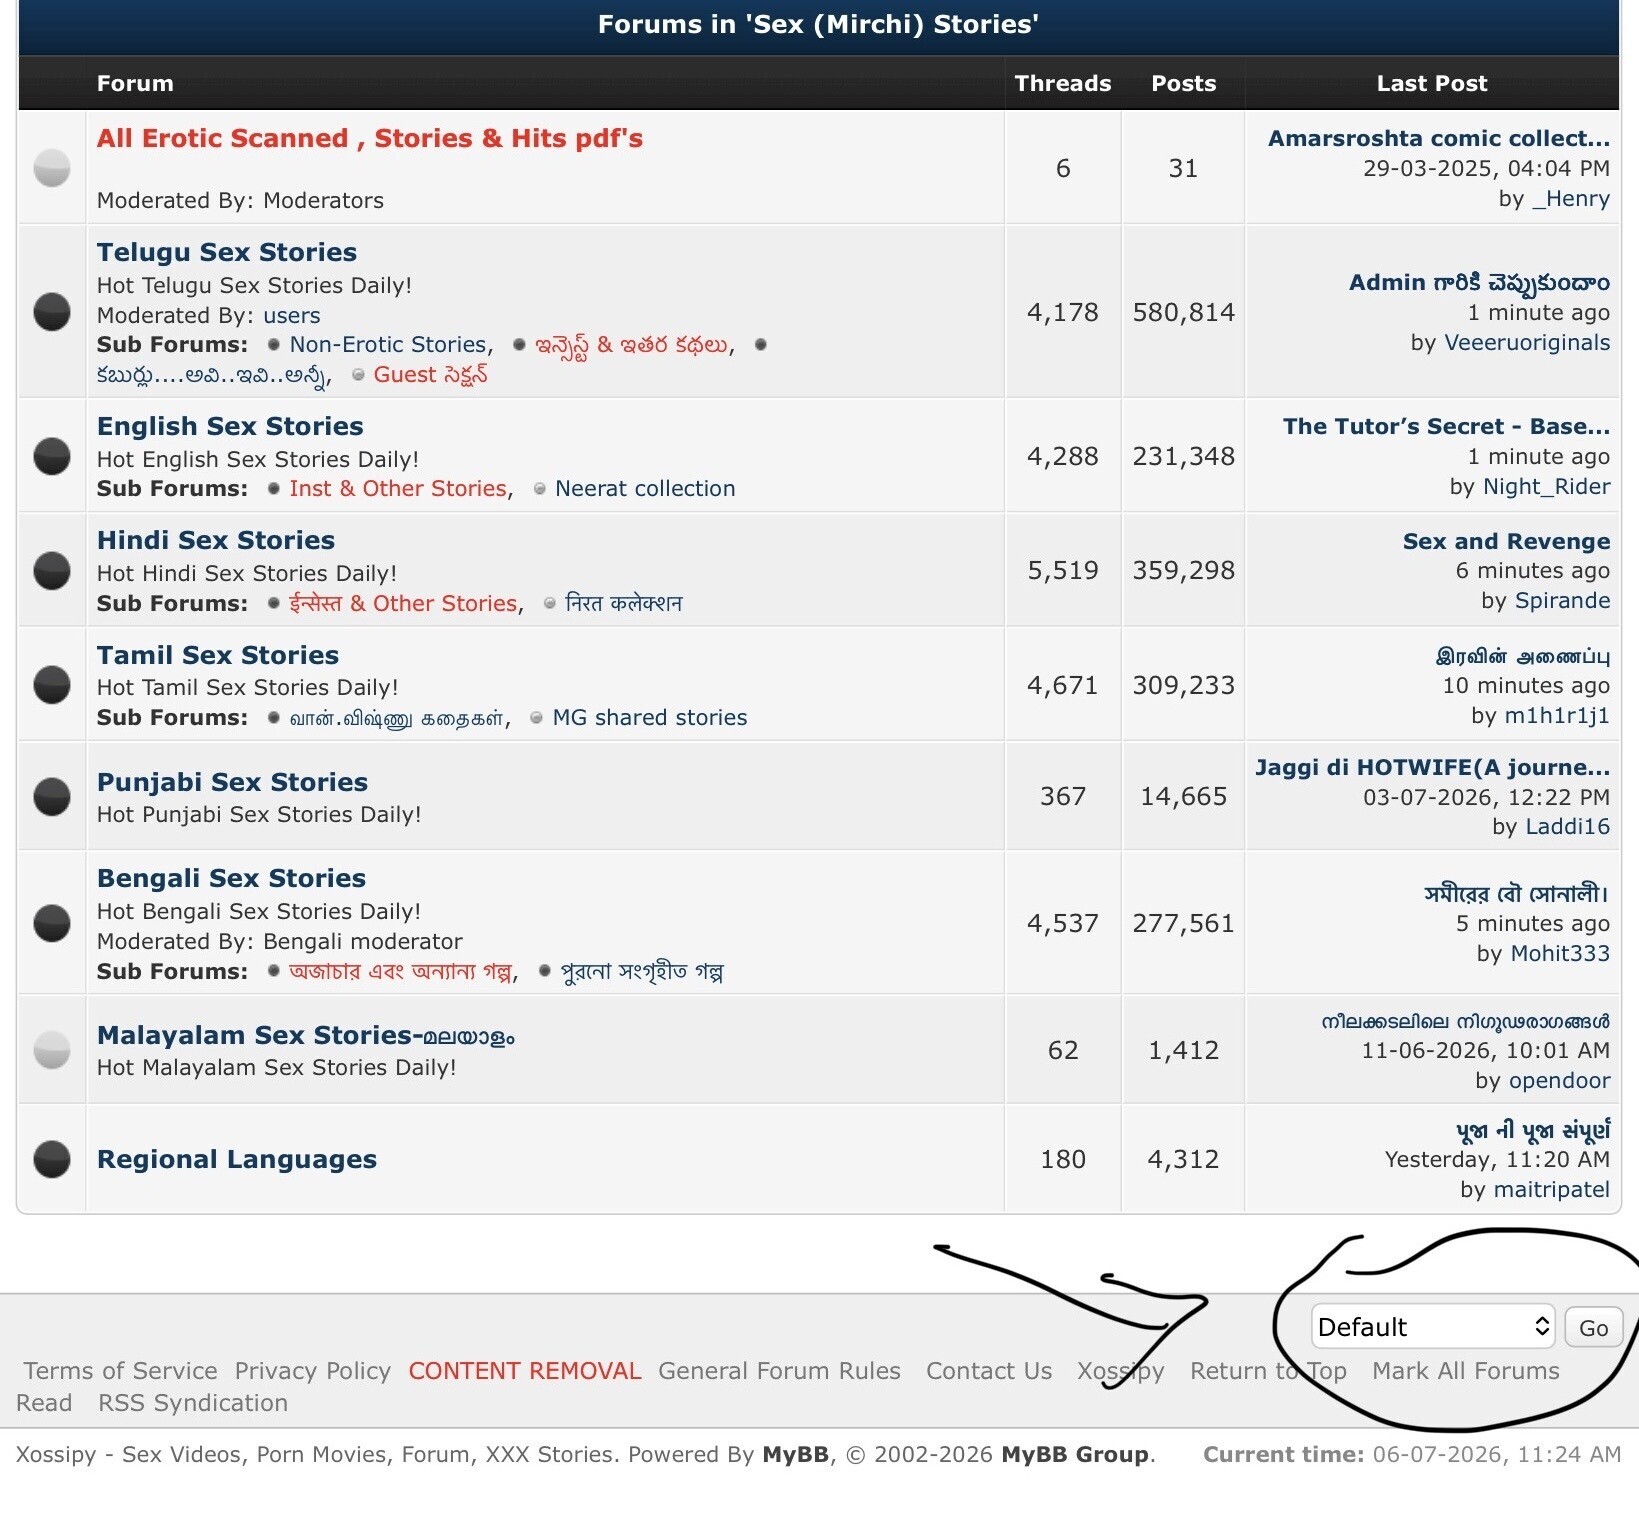
Task: Click Return to Top link
Action: (x=1268, y=1371)
